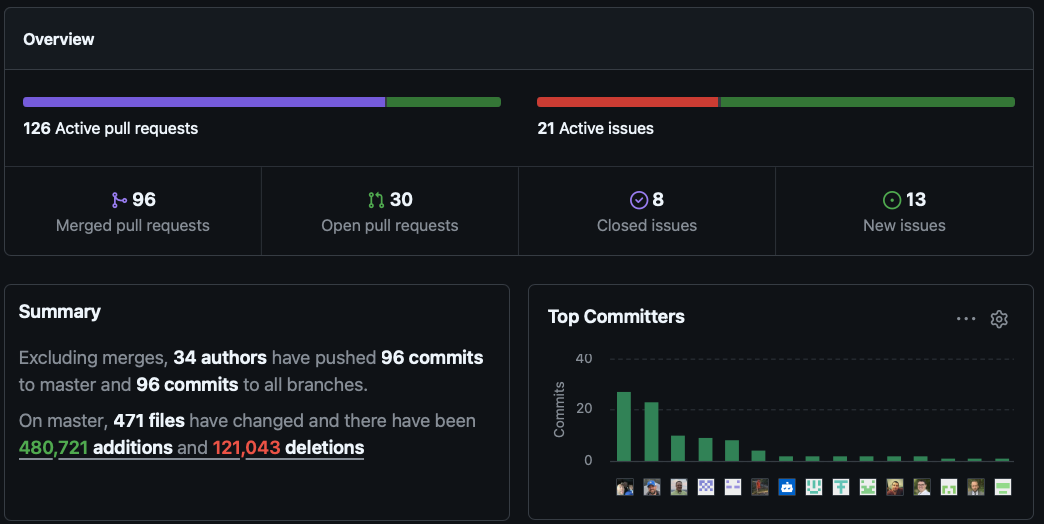Select the blue robot committer avatar
This screenshot has width=1044, height=524.
point(786,487)
